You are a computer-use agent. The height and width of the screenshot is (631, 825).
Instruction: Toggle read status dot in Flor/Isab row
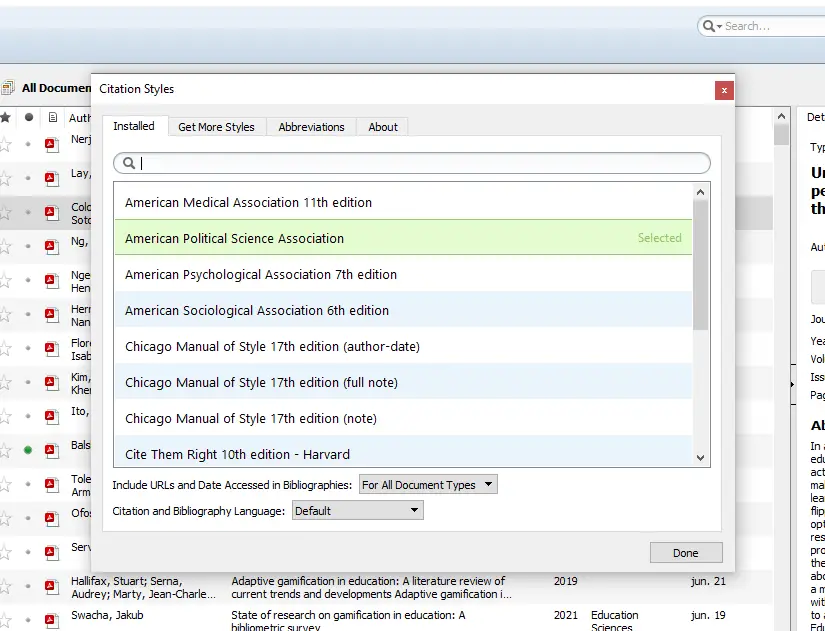tap(28, 348)
